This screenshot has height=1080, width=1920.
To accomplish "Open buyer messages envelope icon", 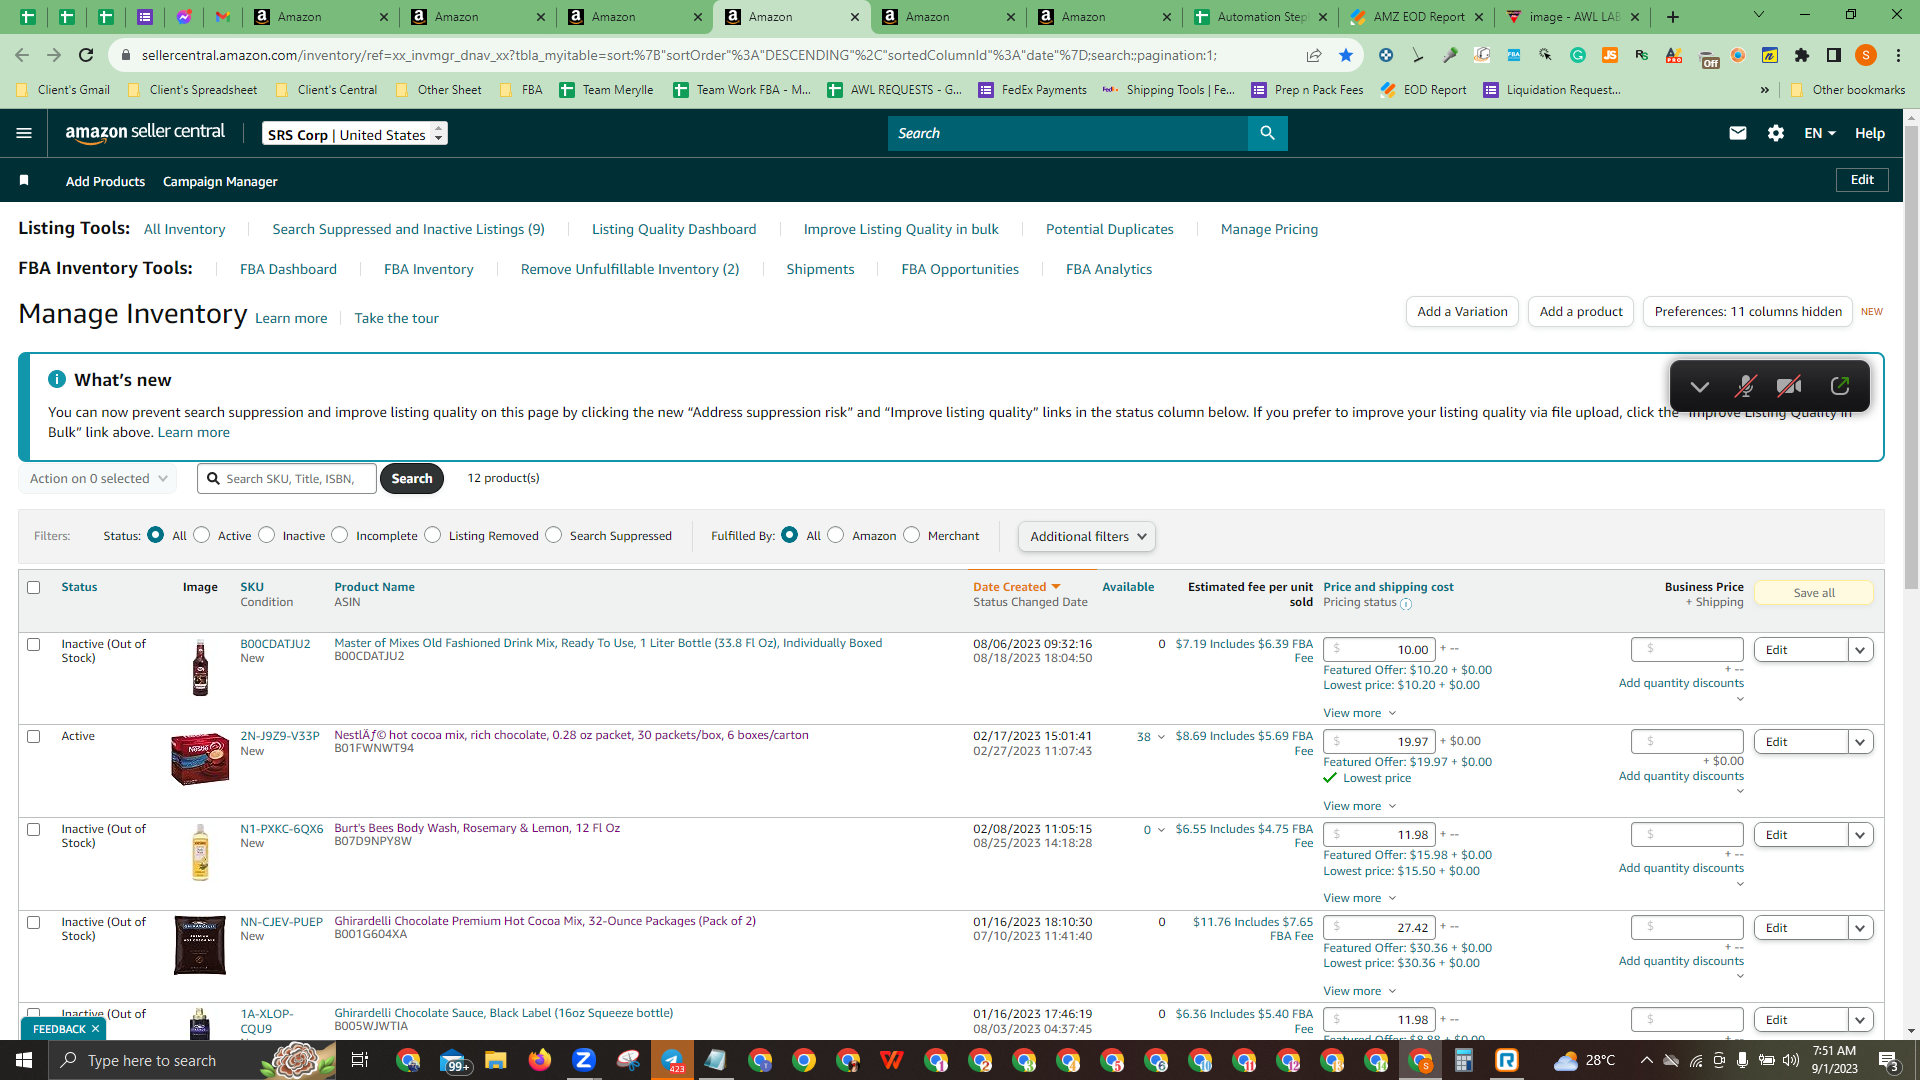I will tap(1738, 133).
